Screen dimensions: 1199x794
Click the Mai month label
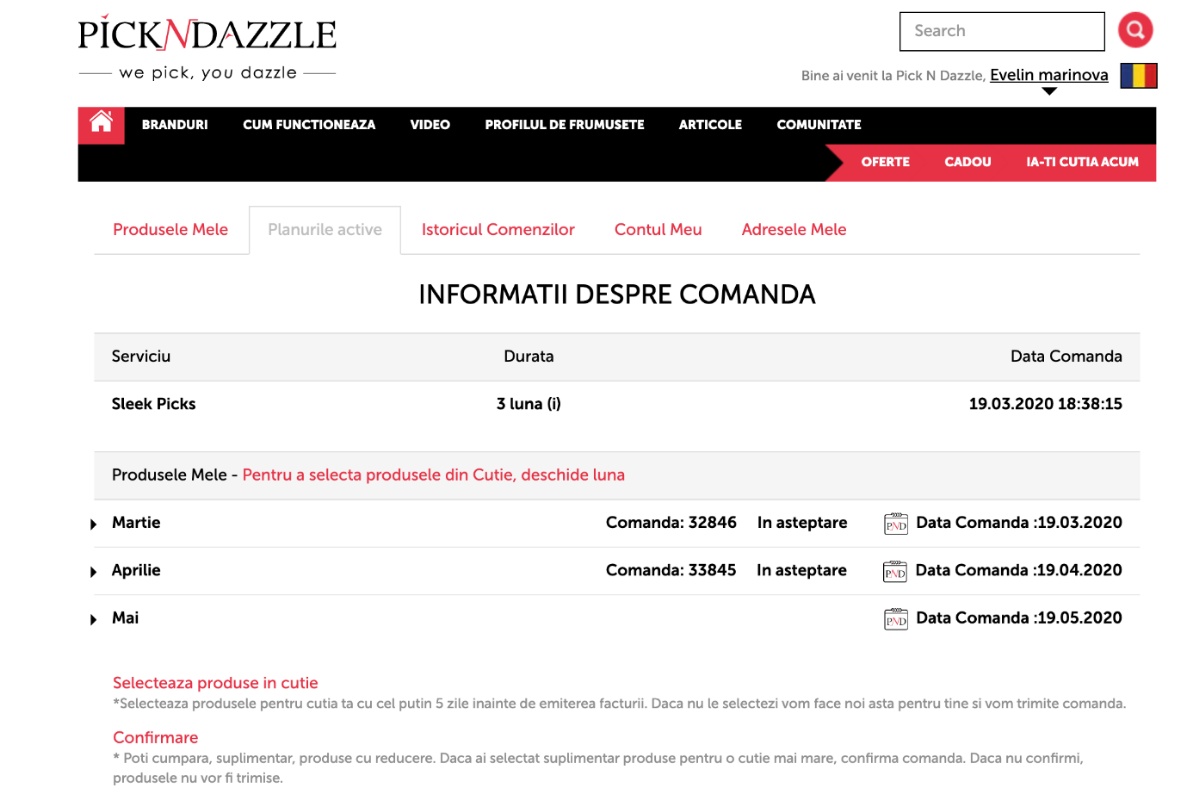coord(125,618)
